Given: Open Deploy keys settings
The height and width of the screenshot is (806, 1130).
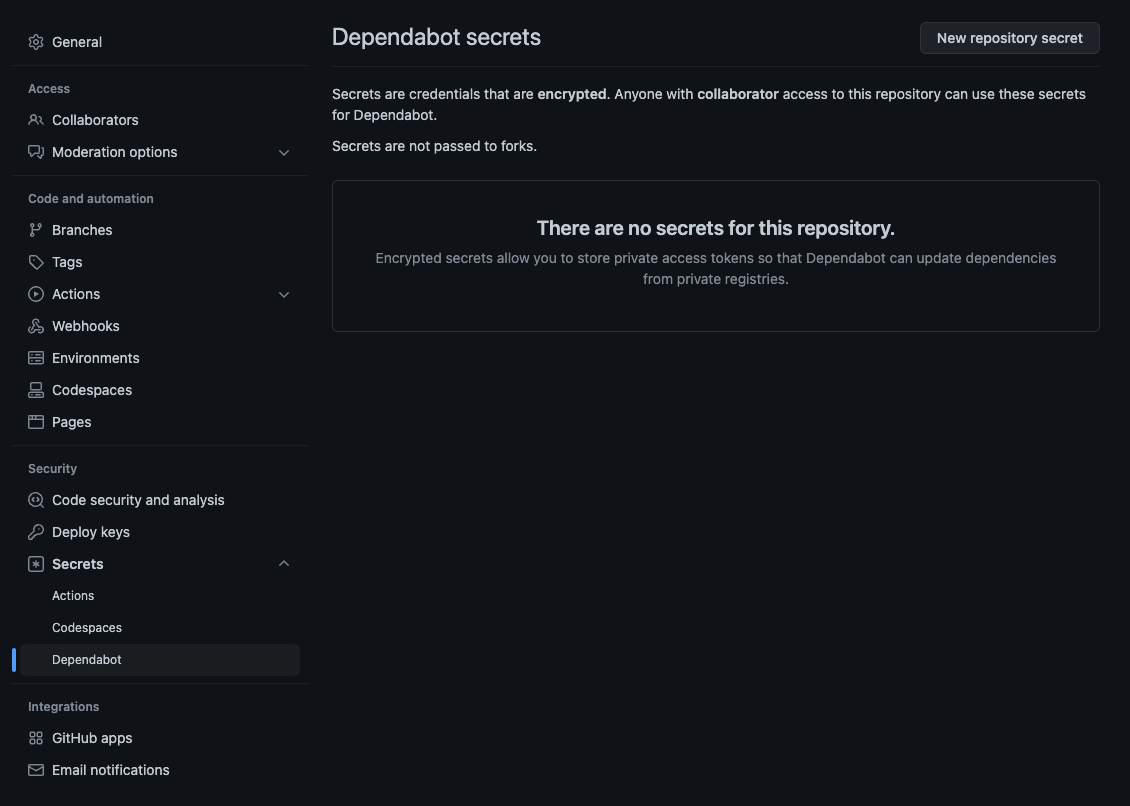Looking at the screenshot, I should click(160, 532).
